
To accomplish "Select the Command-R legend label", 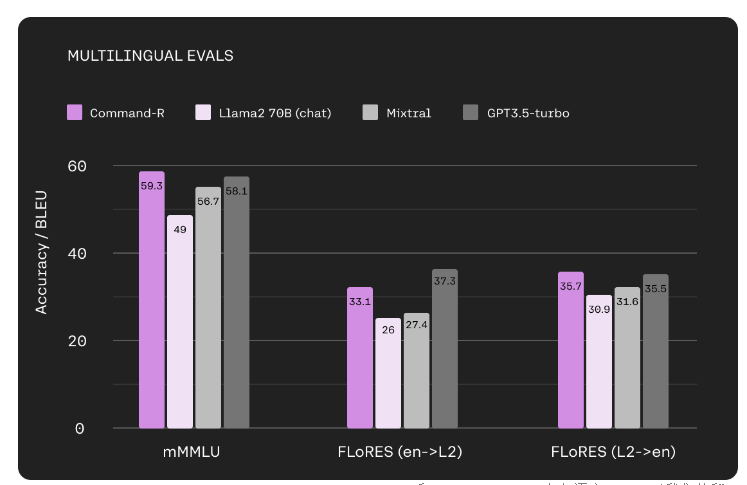I will [x=127, y=112].
